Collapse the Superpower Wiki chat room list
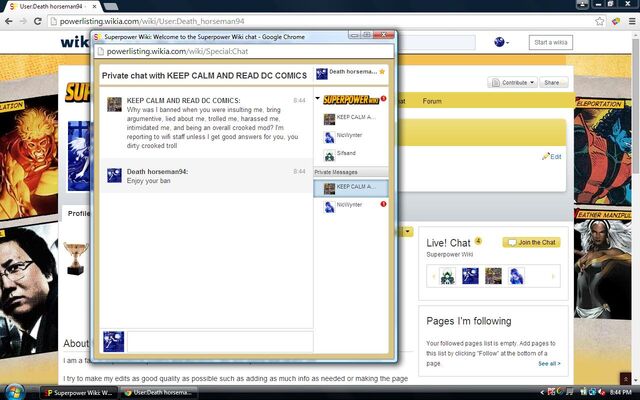The image size is (640, 400). click(x=318, y=98)
